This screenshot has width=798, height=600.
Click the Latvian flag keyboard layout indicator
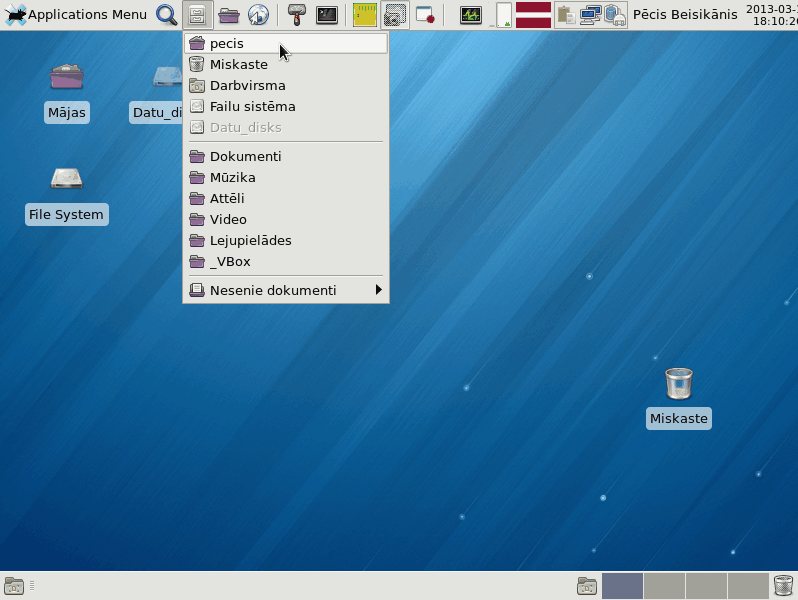tap(533, 15)
